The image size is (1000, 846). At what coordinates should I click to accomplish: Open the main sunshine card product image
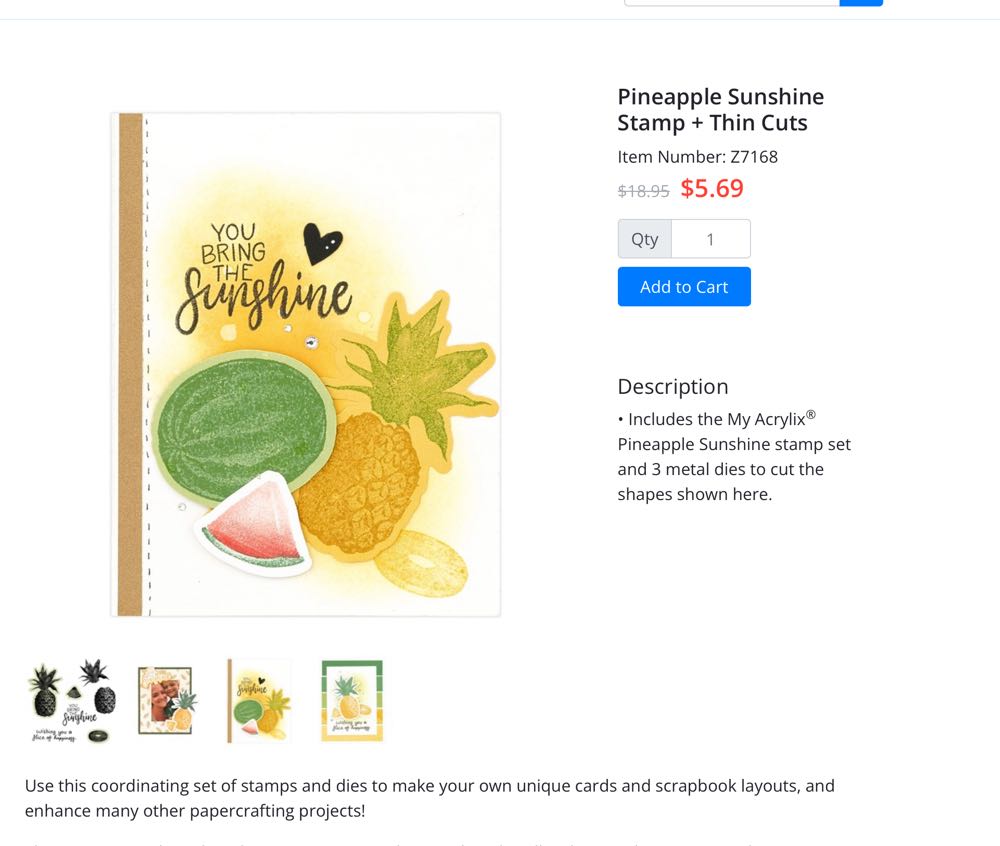pos(305,365)
